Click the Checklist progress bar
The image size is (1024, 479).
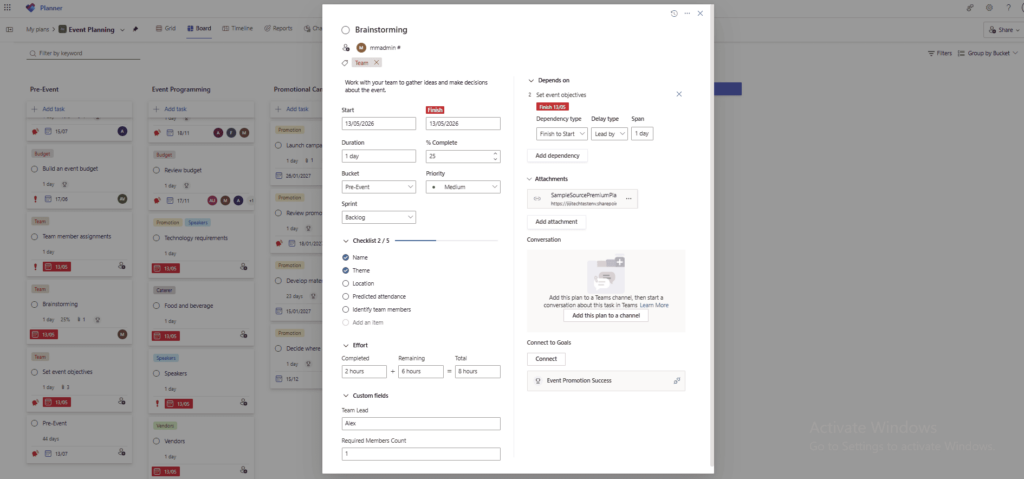(x=446, y=240)
